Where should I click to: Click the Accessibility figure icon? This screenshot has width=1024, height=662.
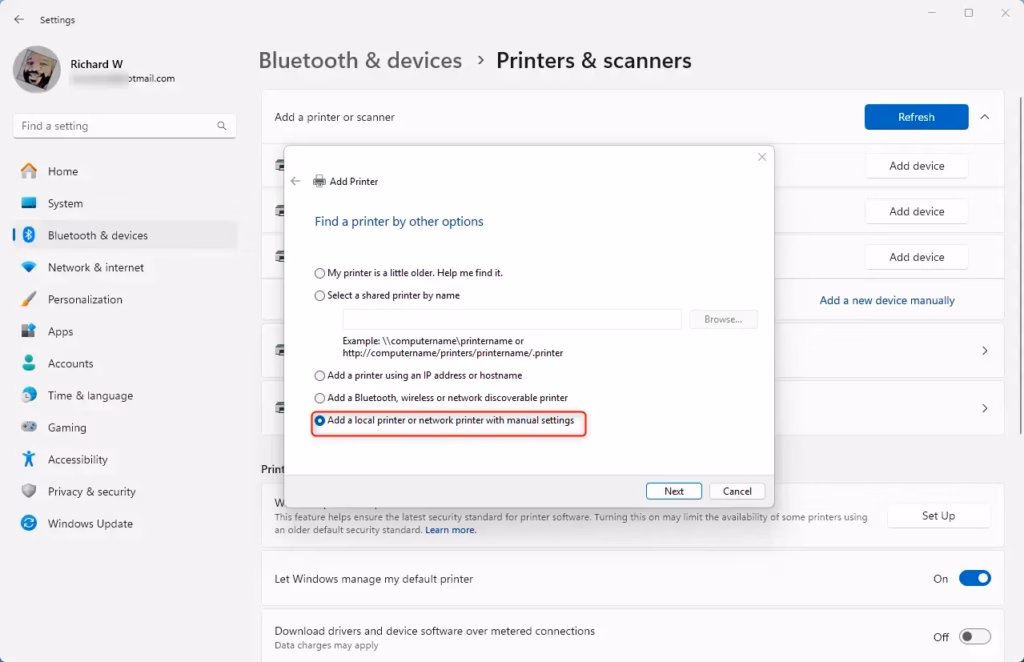[29, 459]
